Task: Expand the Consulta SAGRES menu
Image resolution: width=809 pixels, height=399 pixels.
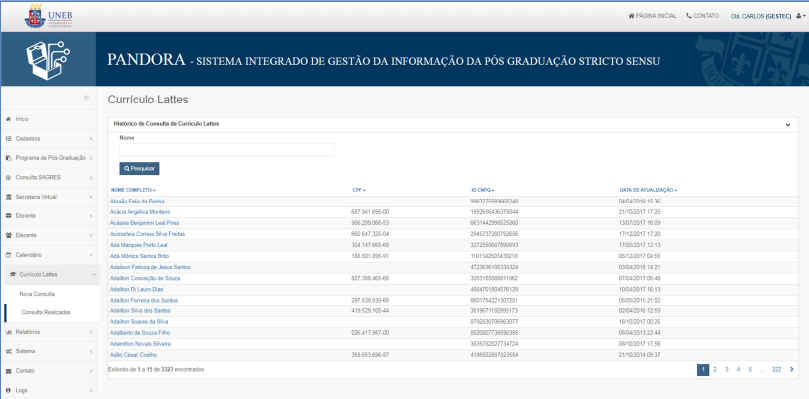Action: [x=91, y=178]
